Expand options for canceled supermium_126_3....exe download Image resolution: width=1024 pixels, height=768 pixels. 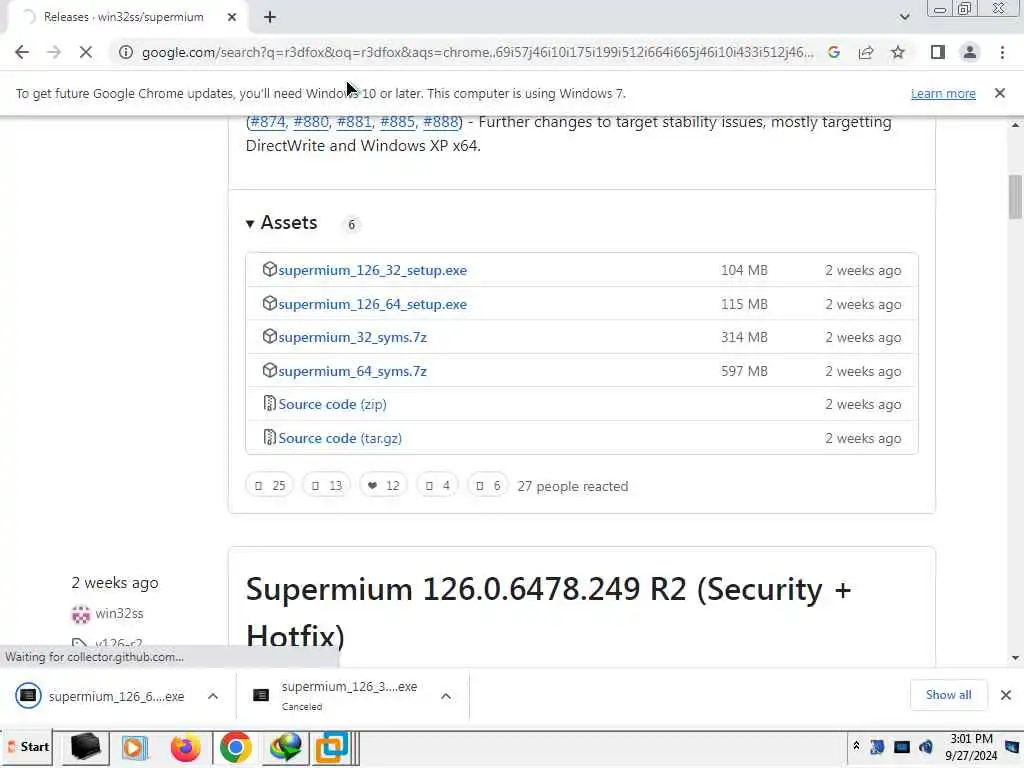click(x=446, y=696)
